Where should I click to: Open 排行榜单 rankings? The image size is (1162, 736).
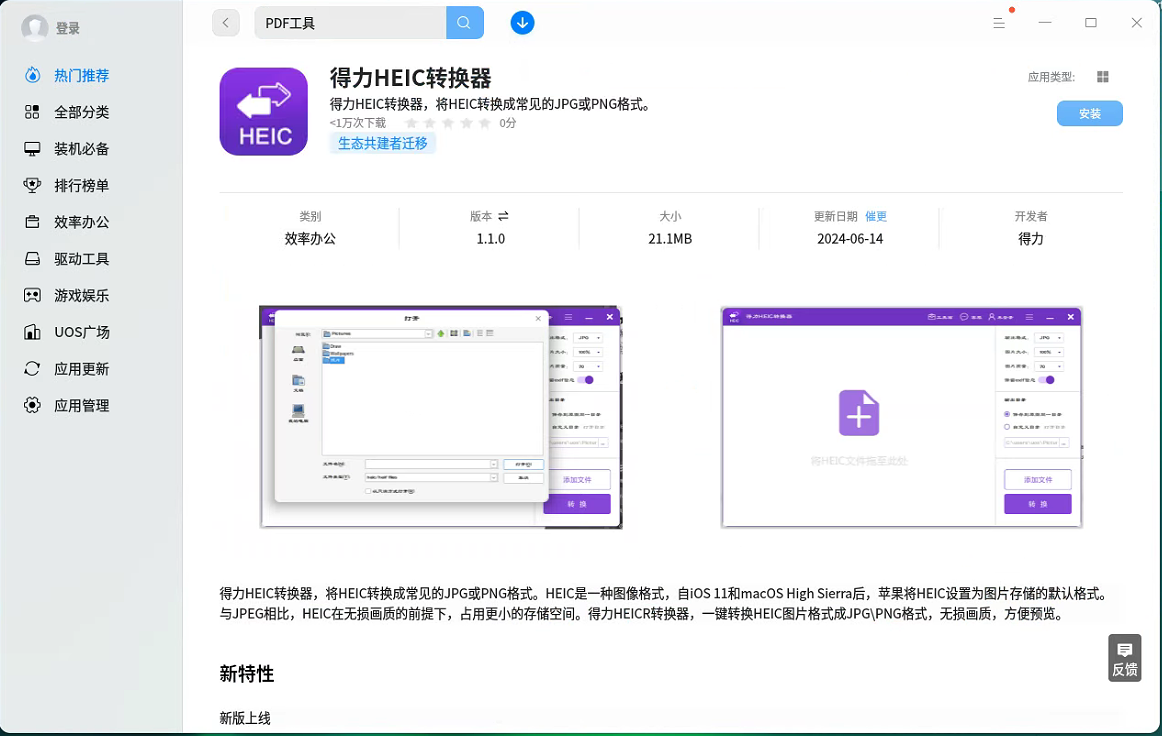pyautogui.click(x=82, y=185)
